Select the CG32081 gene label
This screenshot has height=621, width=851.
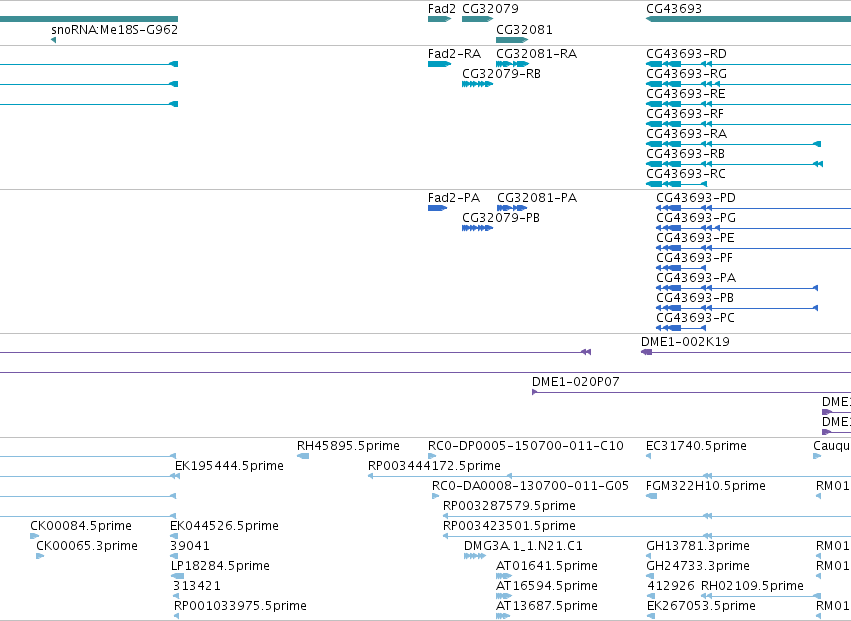click(524, 29)
